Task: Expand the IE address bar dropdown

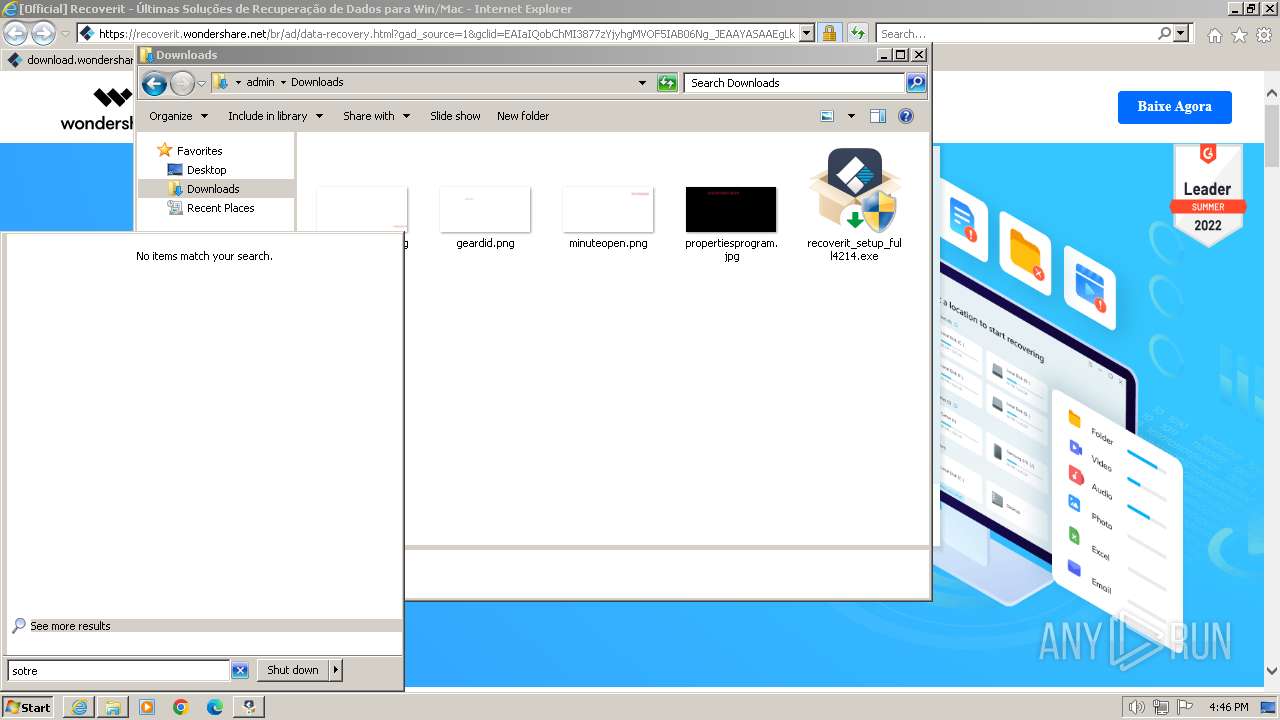Action: 805,33
